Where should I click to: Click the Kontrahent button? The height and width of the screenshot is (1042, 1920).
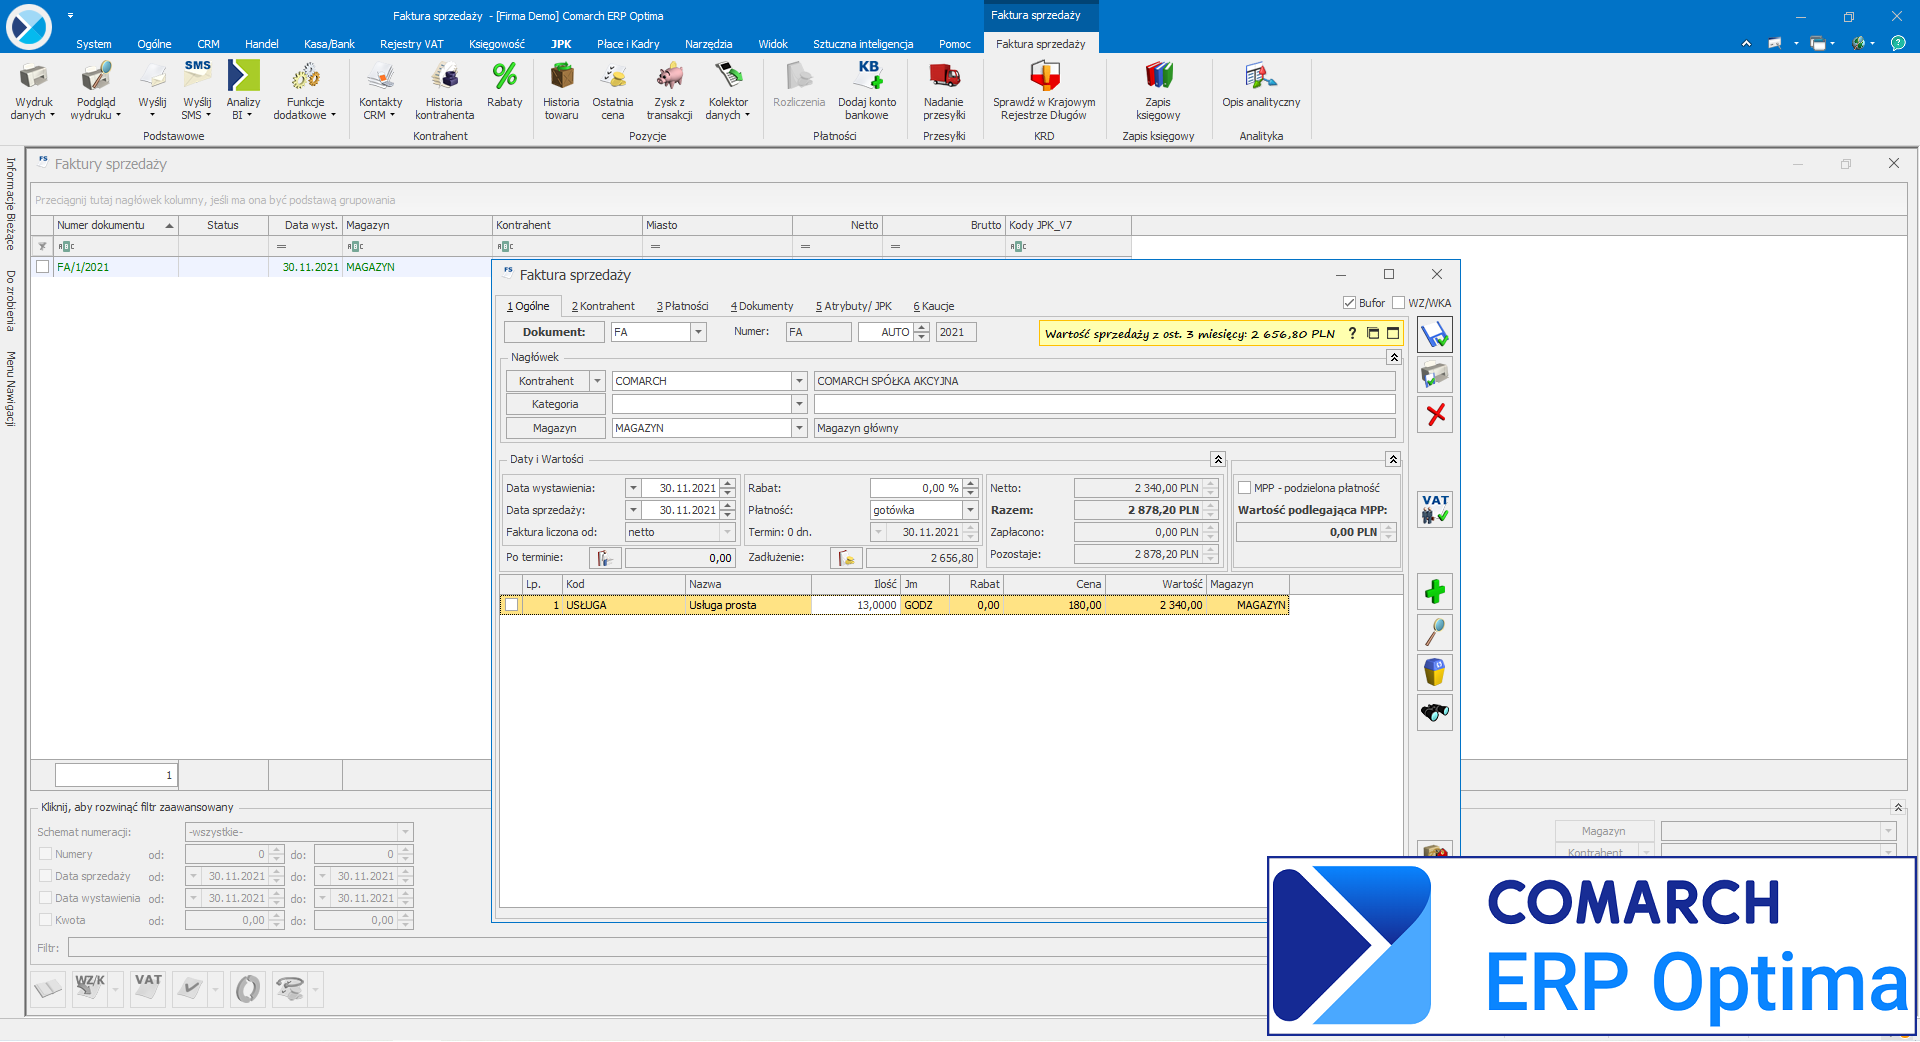click(x=546, y=381)
